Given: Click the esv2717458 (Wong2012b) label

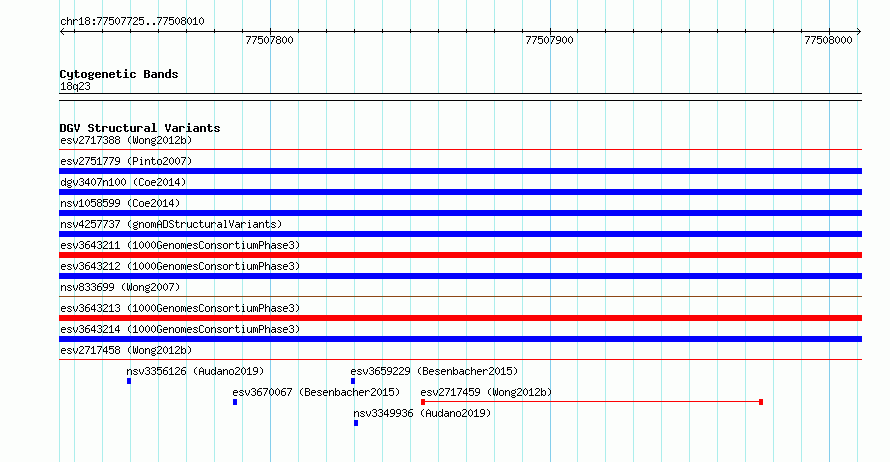Looking at the screenshot, I should coord(126,350).
